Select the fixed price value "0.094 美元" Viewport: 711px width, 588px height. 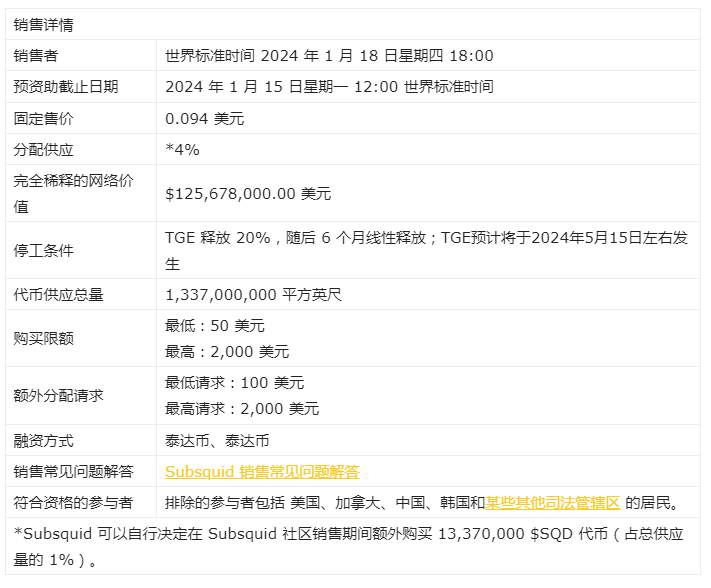(204, 118)
